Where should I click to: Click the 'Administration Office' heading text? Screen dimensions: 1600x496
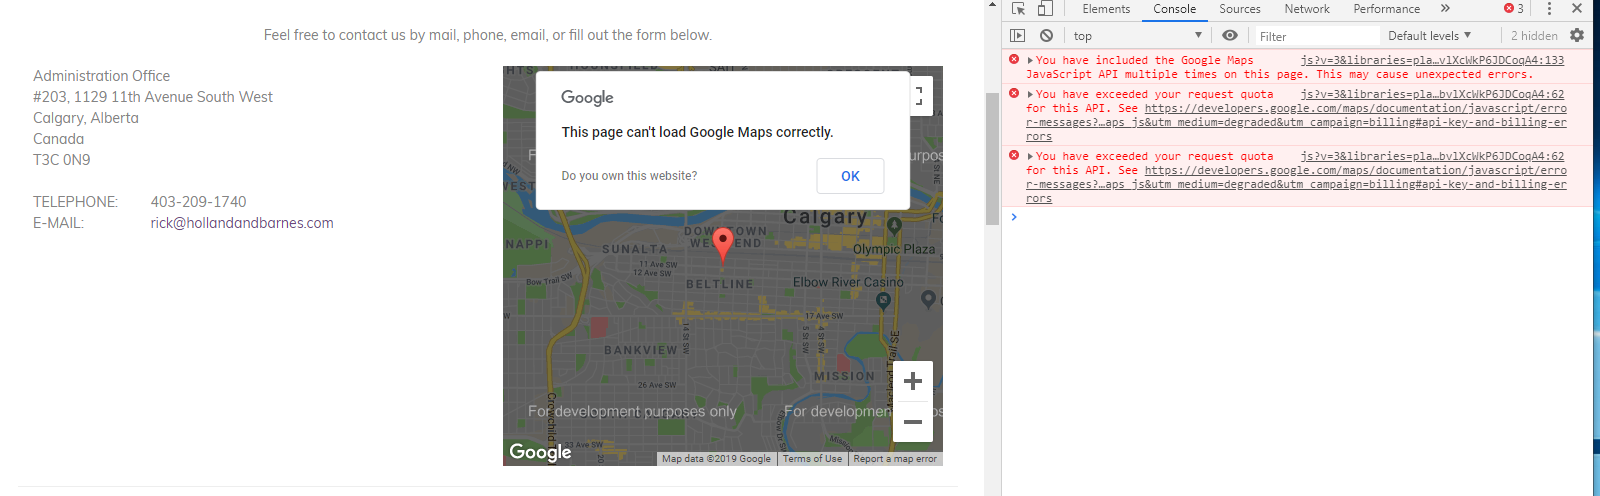tap(101, 76)
